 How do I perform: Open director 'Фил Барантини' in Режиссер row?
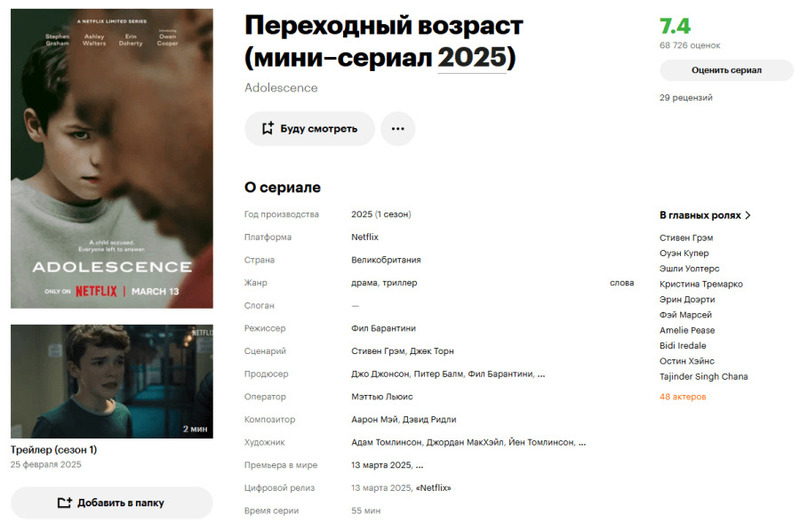point(383,328)
